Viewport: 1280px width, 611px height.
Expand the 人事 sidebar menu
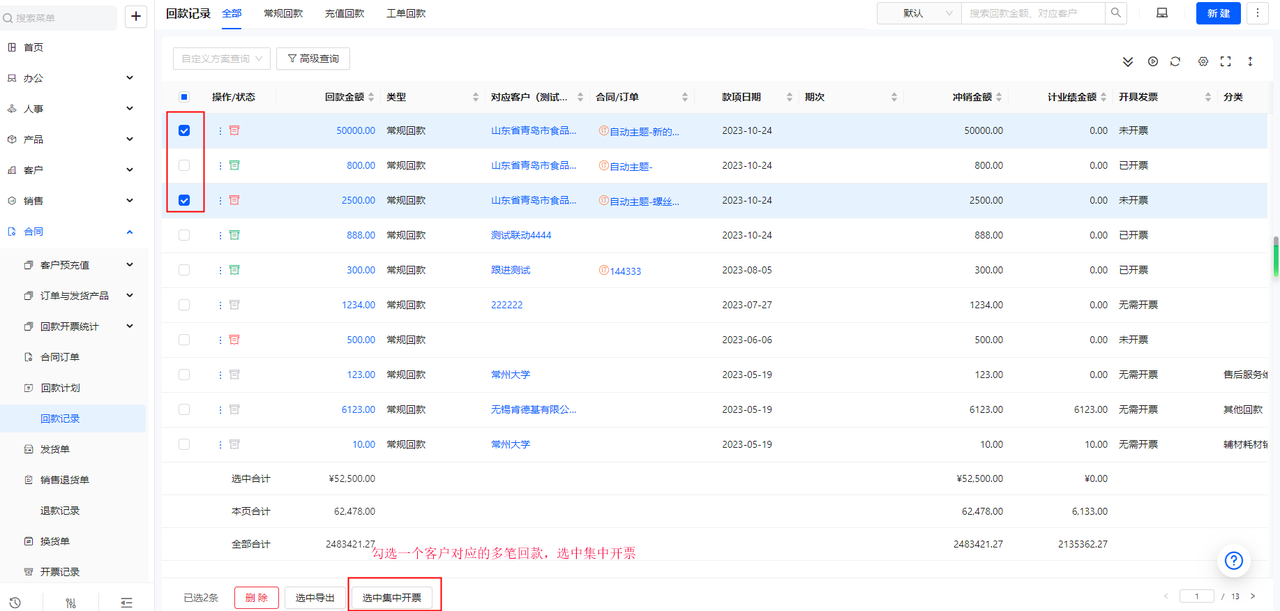[129, 108]
